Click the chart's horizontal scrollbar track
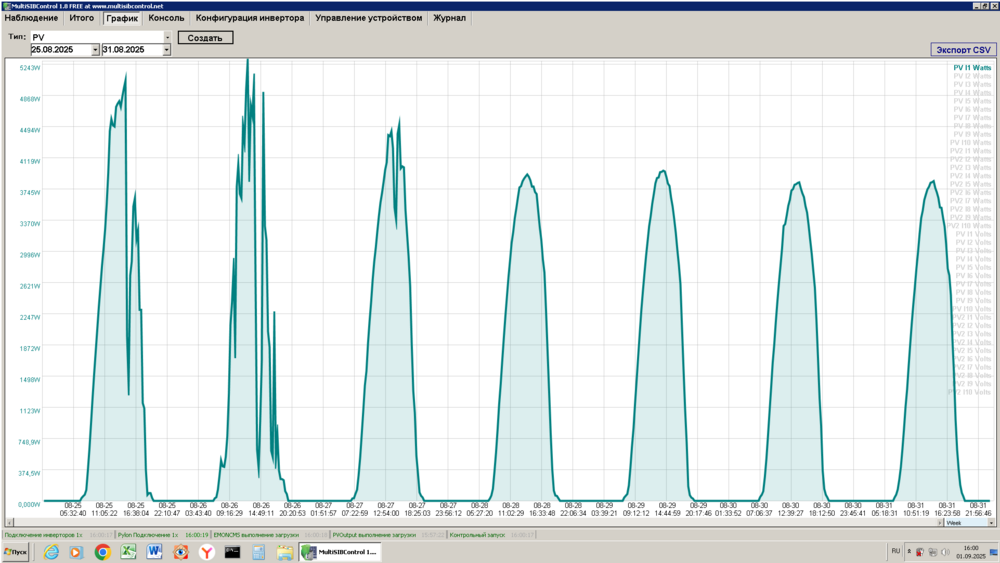Image resolution: width=1000 pixels, height=563 pixels. 470,522
